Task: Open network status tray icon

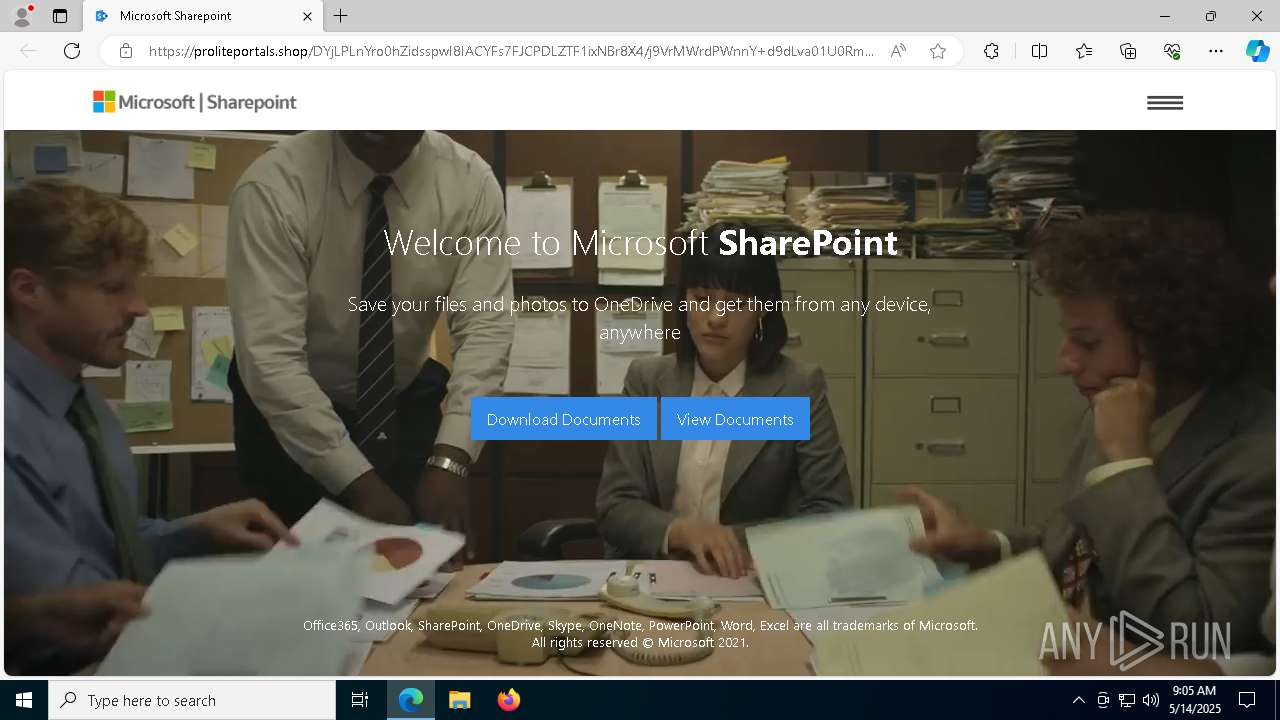Action: [1127, 700]
